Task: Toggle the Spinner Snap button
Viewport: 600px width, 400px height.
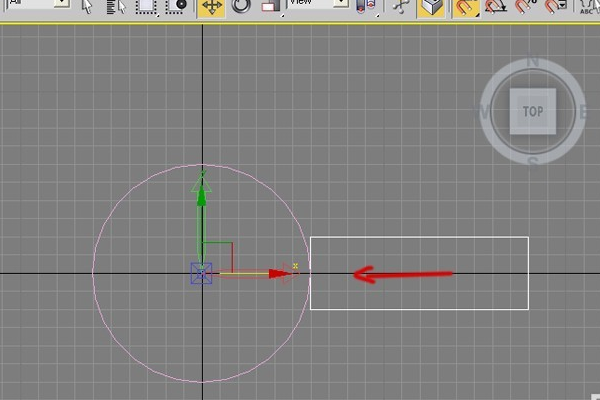Action: click(x=556, y=7)
